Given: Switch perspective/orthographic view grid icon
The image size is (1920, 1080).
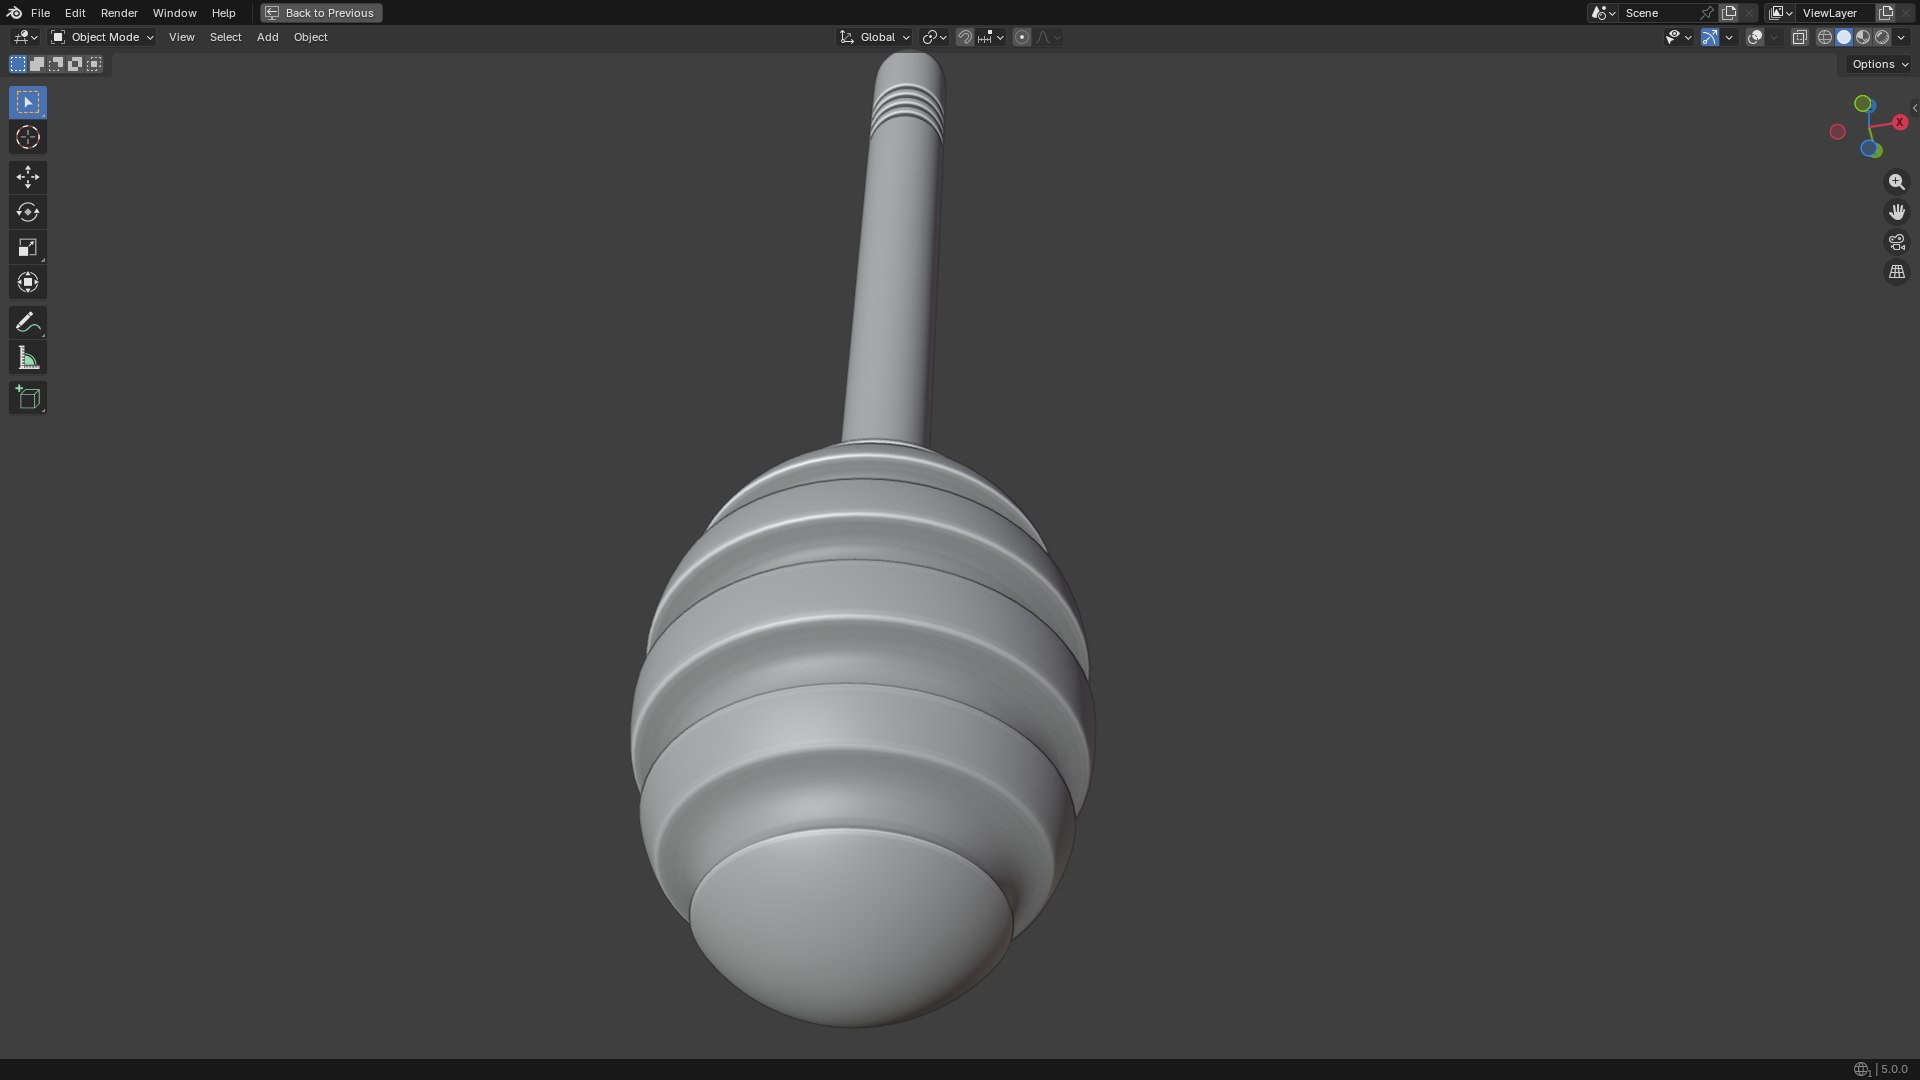Looking at the screenshot, I should point(1896,272).
